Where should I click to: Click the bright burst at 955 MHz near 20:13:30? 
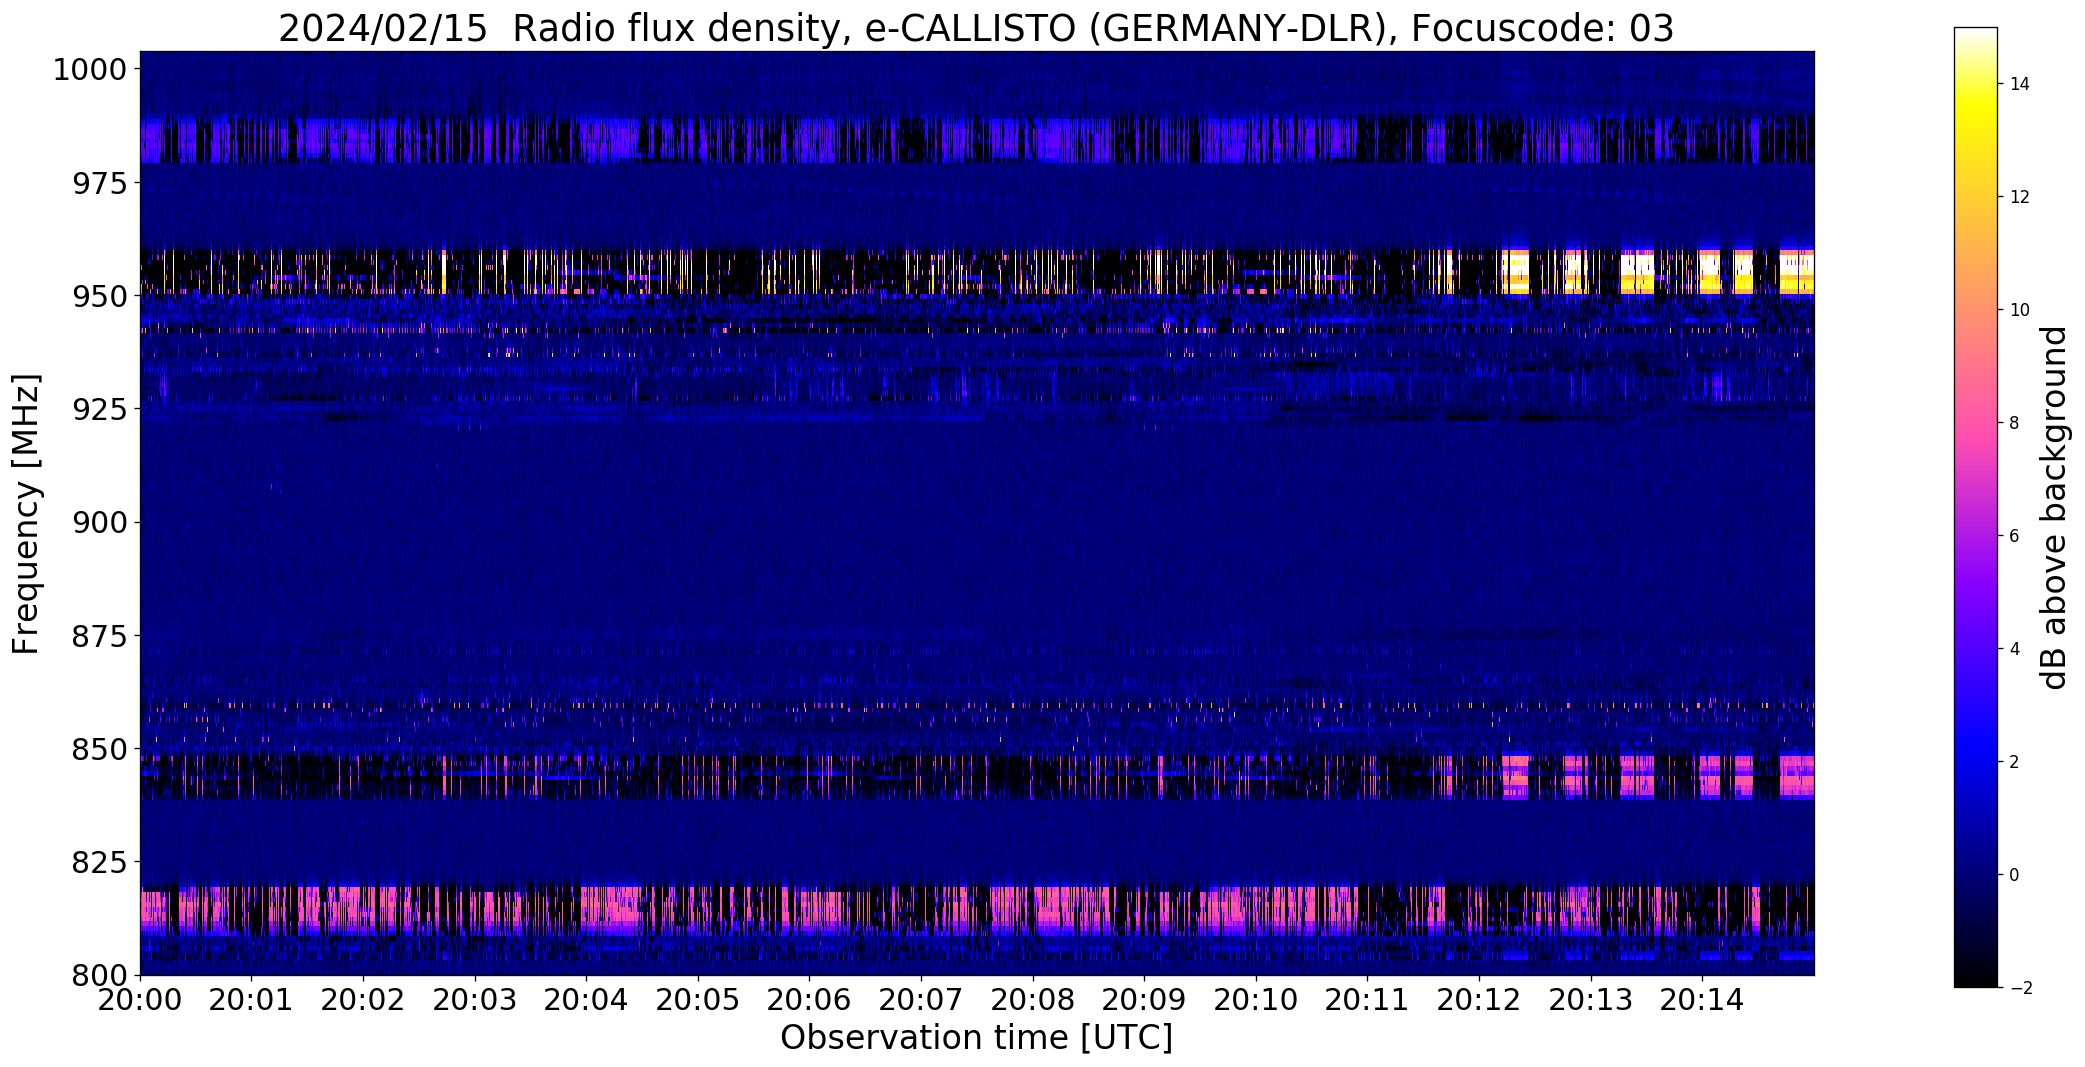point(1637,271)
